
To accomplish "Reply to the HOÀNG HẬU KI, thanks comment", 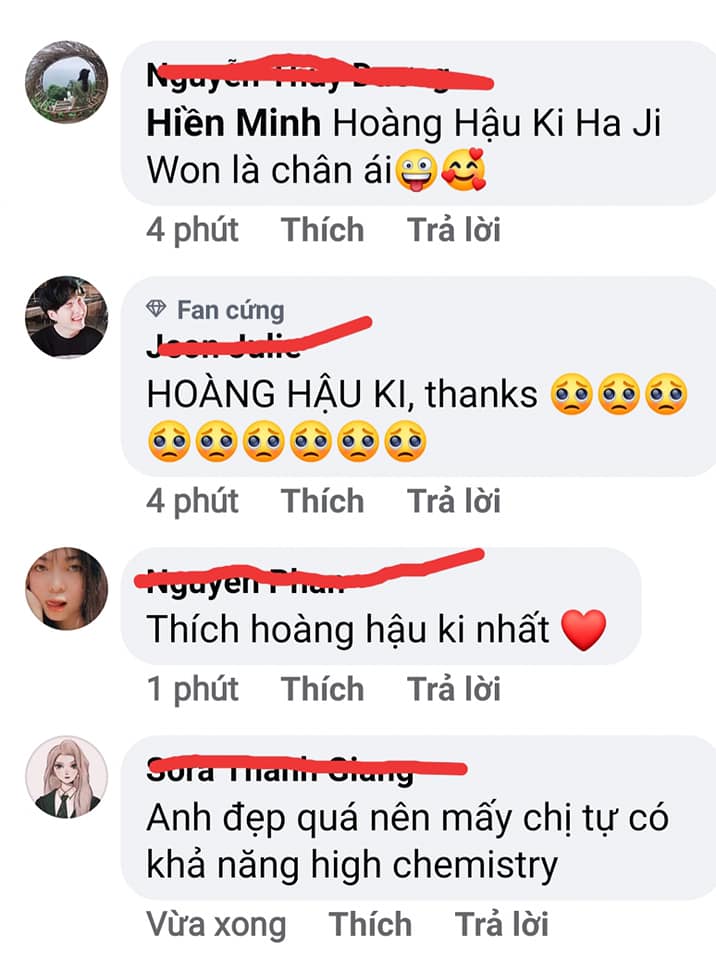I will pos(454,501).
